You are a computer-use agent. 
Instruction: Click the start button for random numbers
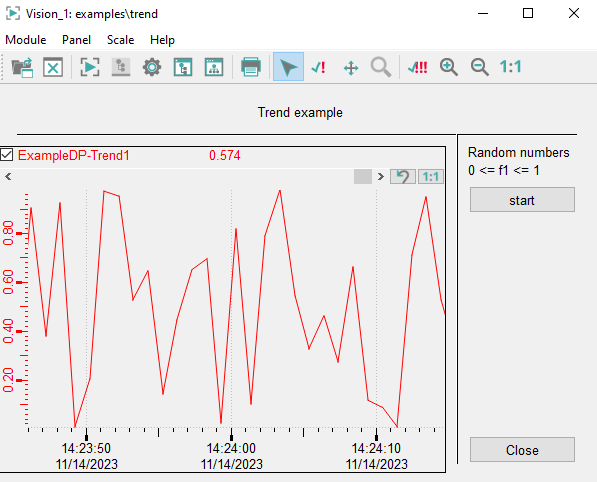[x=522, y=200]
